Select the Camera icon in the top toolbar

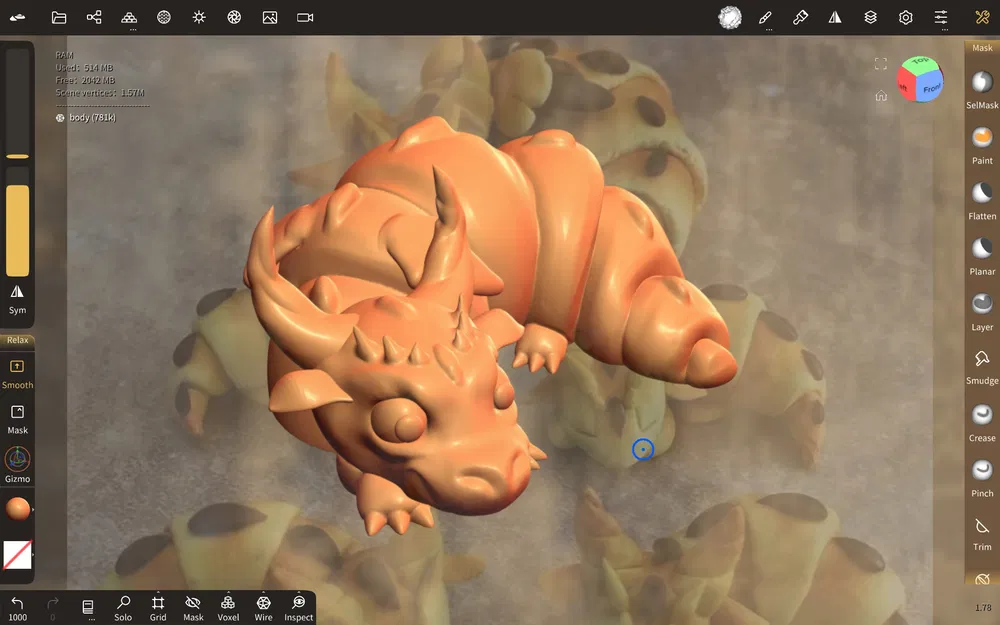tap(304, 17)
